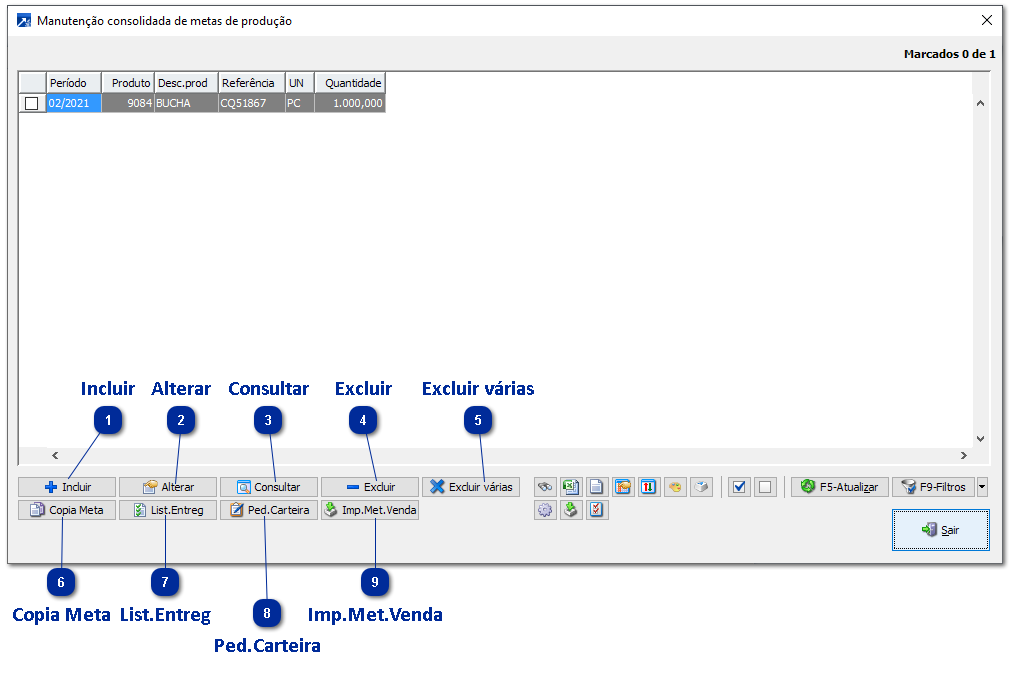Click the red checklist icon
The height and width of the screenshot is (674, 1026).
pos(596,510)
